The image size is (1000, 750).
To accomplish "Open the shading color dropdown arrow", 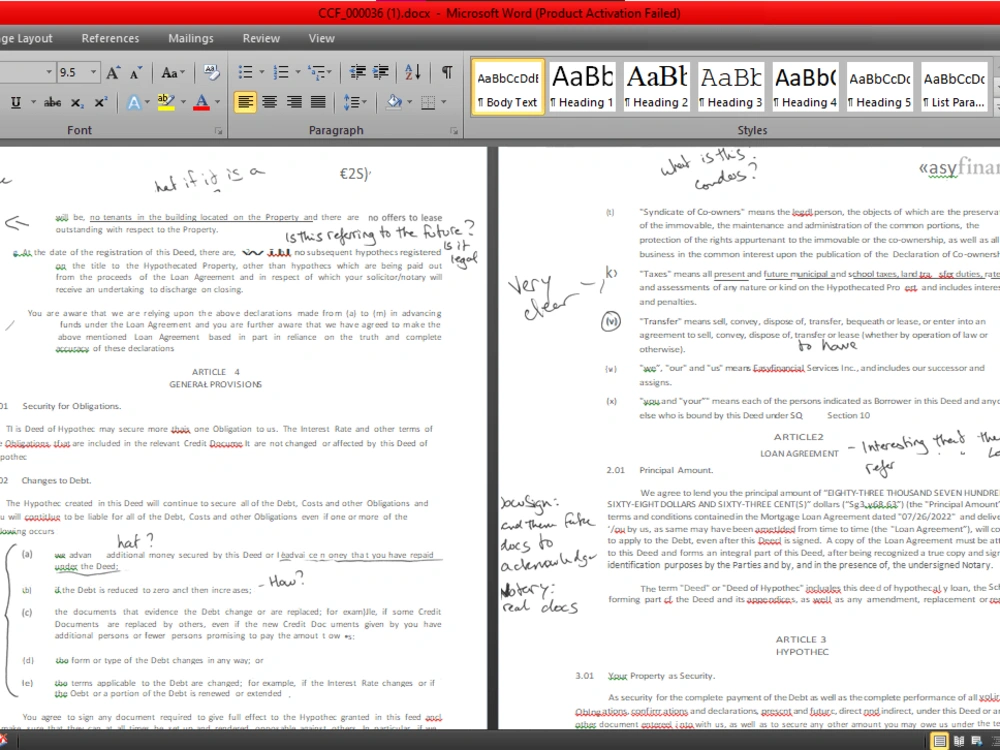I will pyautogui.click(x=409, y=102).
